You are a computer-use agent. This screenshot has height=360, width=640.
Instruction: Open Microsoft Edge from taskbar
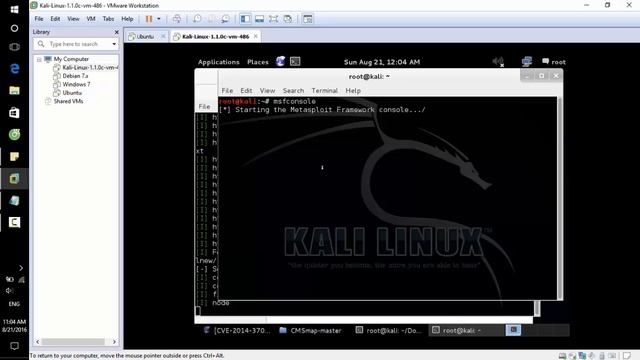point(14,69)
